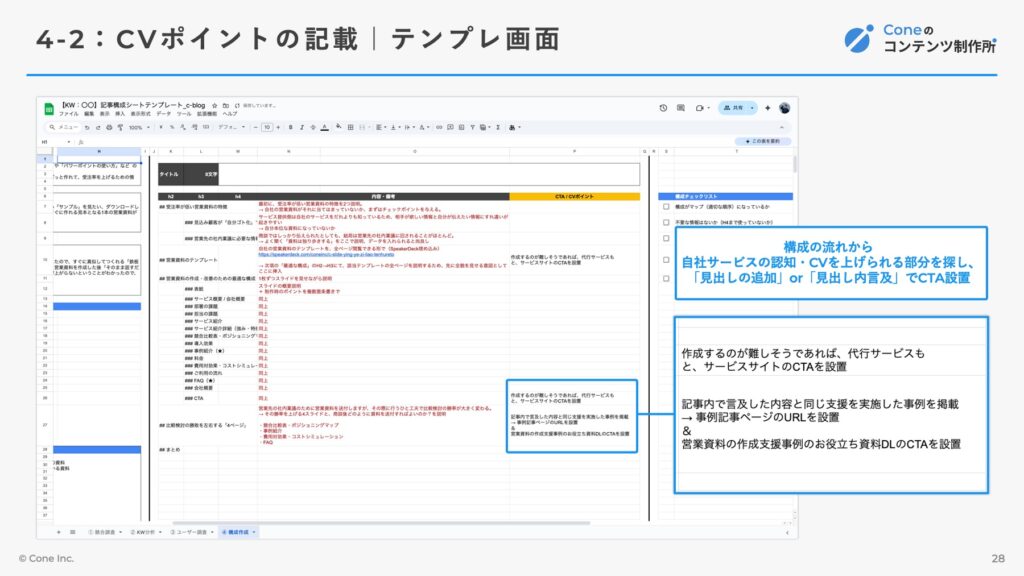Open the version history clock icon
1024x576 pixels.
pos(663,108)
